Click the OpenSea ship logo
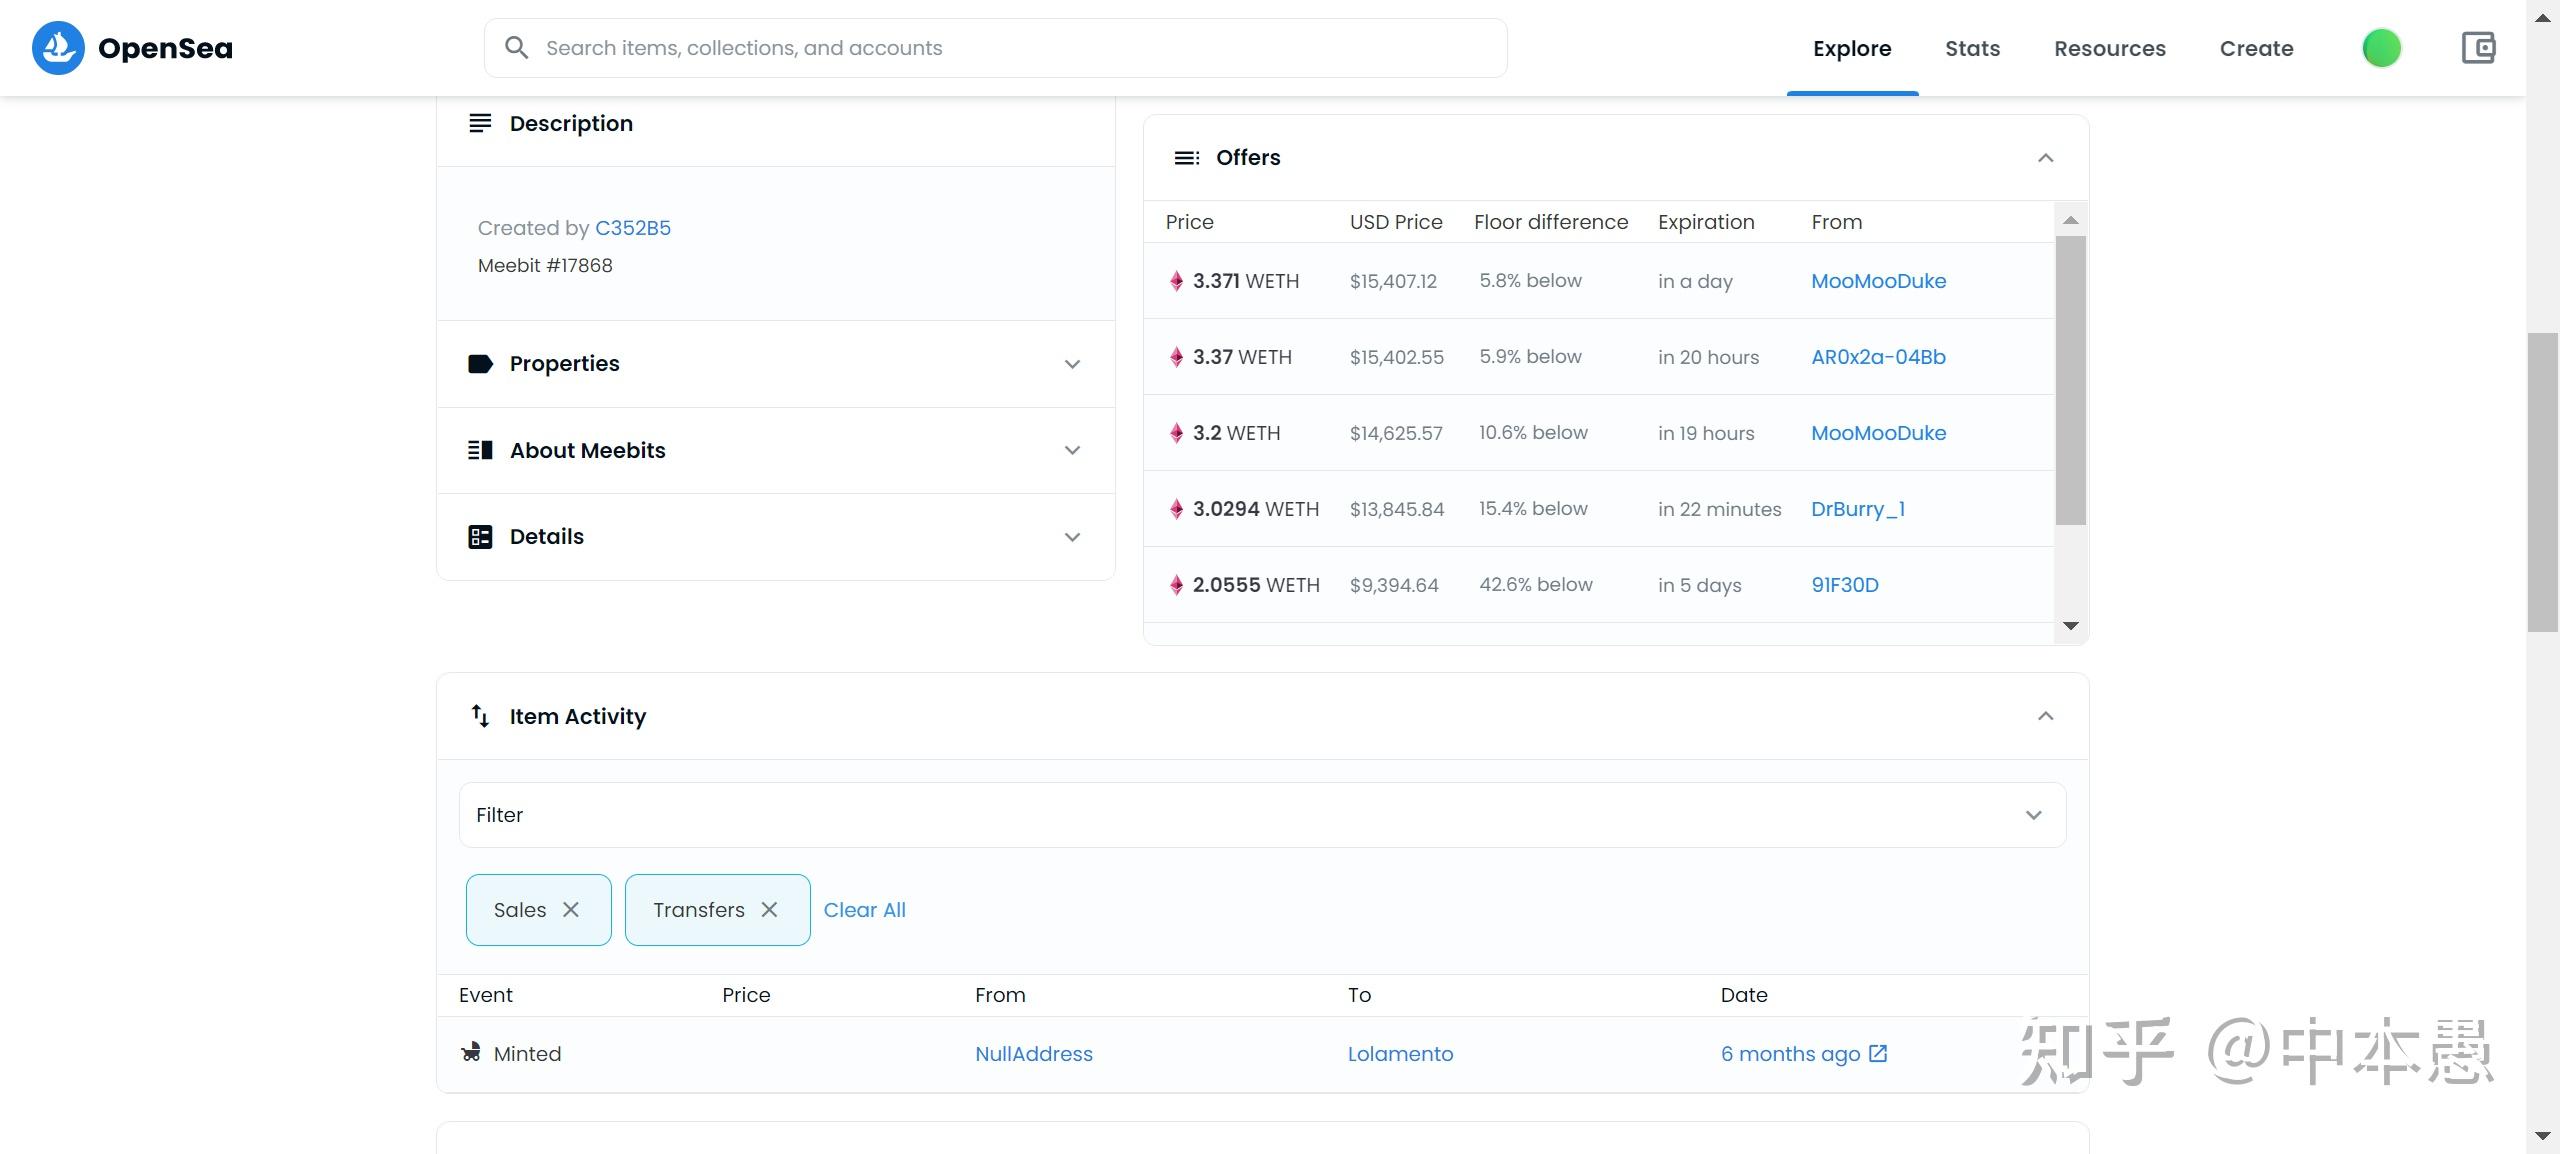The height and width of the screenshot is (1154, 2560). [x=58, y=48]
